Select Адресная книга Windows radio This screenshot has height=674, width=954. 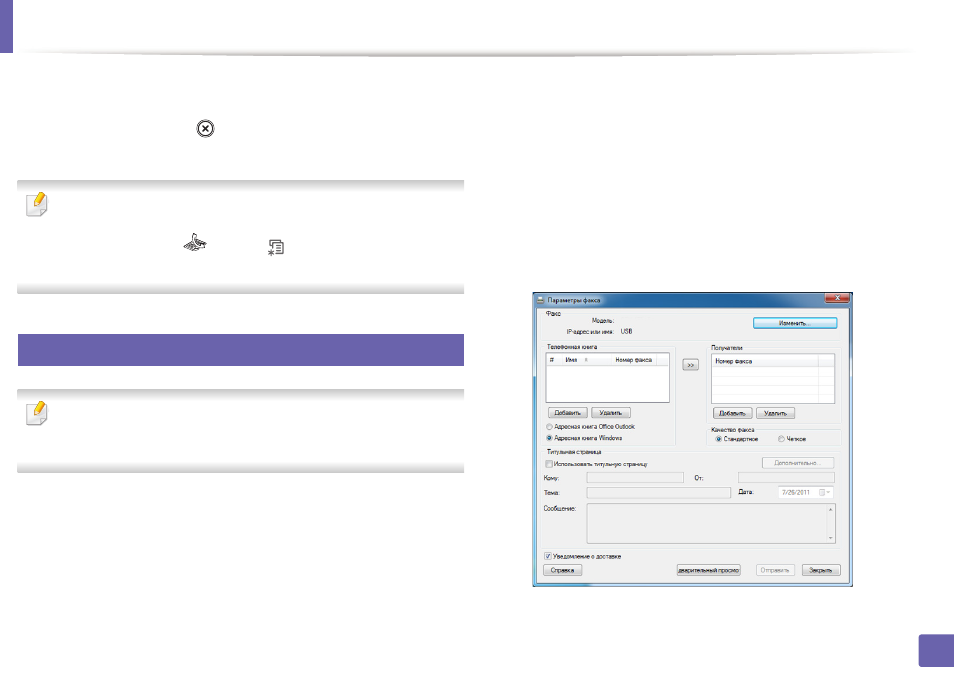549,438
